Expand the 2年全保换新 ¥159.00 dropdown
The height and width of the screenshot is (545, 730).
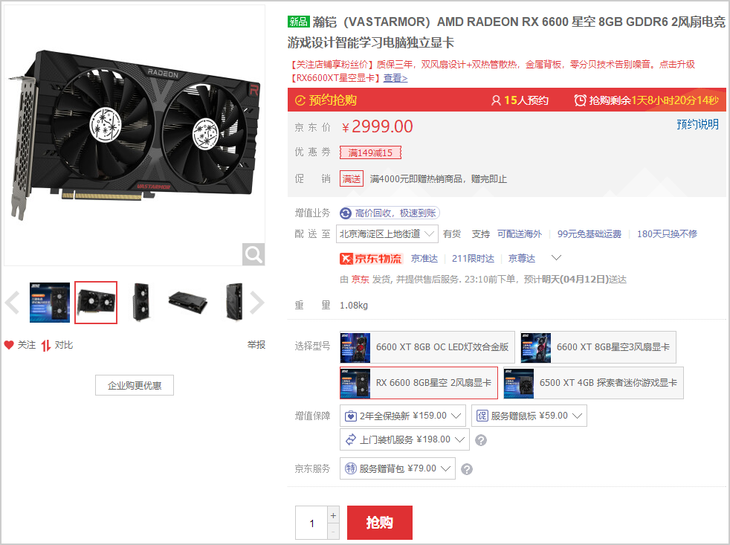point(403,416)
